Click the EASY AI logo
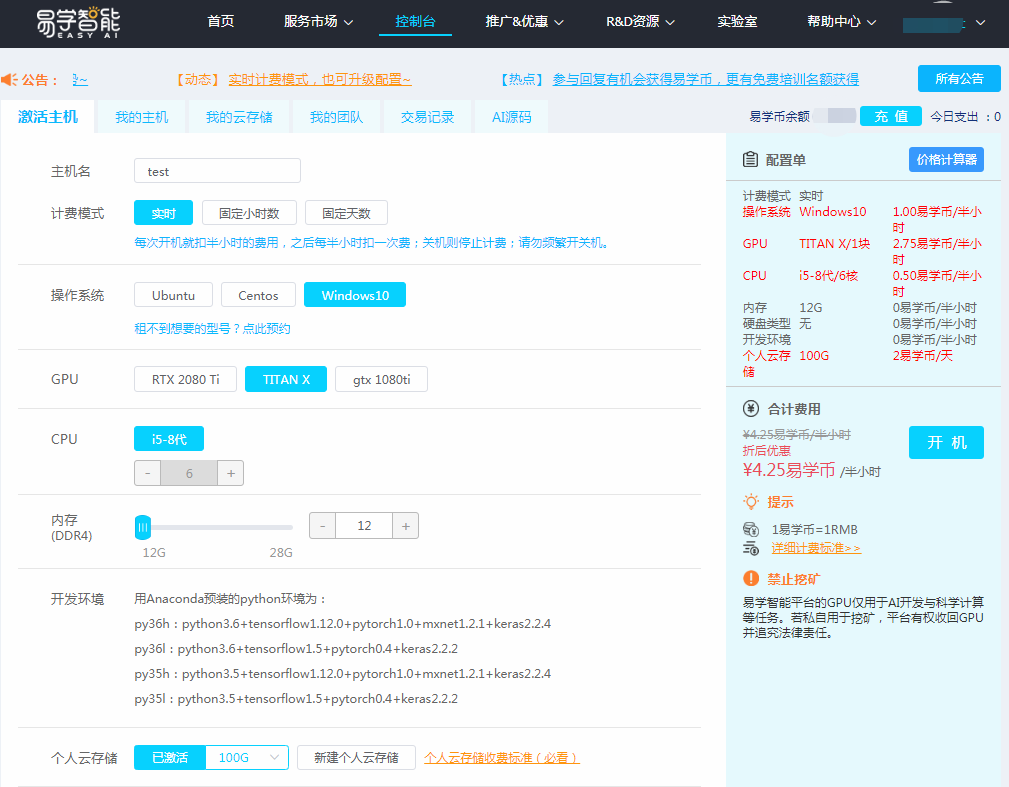1009x787 pixels. tap(78, 24)
